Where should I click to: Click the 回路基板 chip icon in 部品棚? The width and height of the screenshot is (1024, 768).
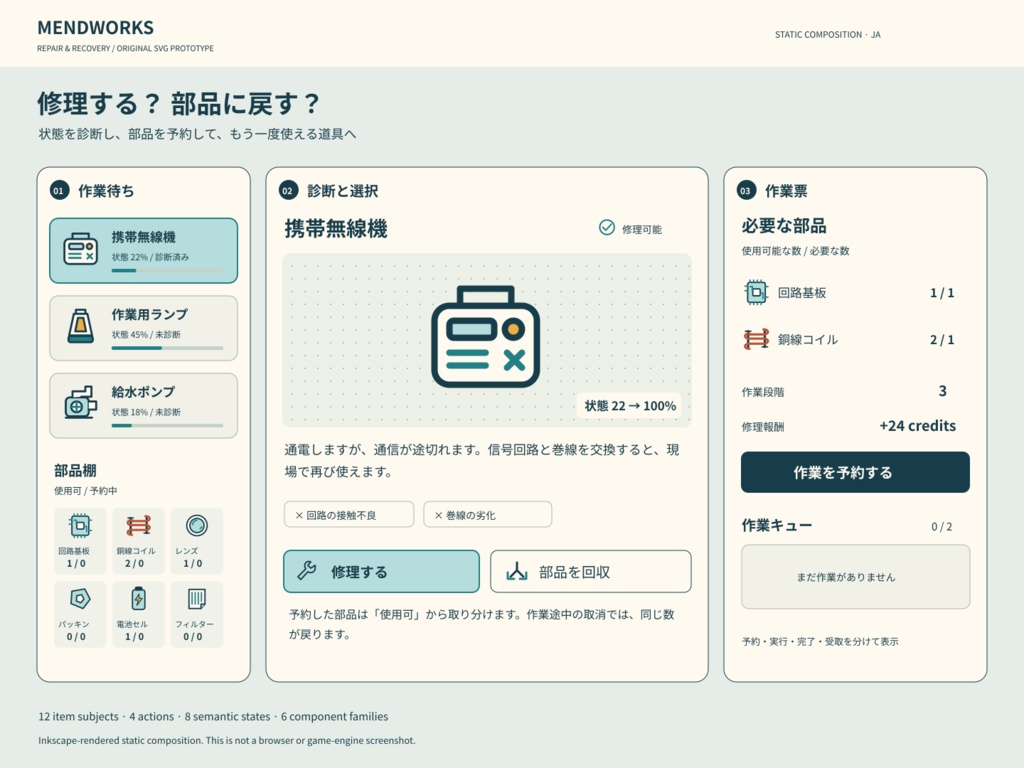[80, 525]
